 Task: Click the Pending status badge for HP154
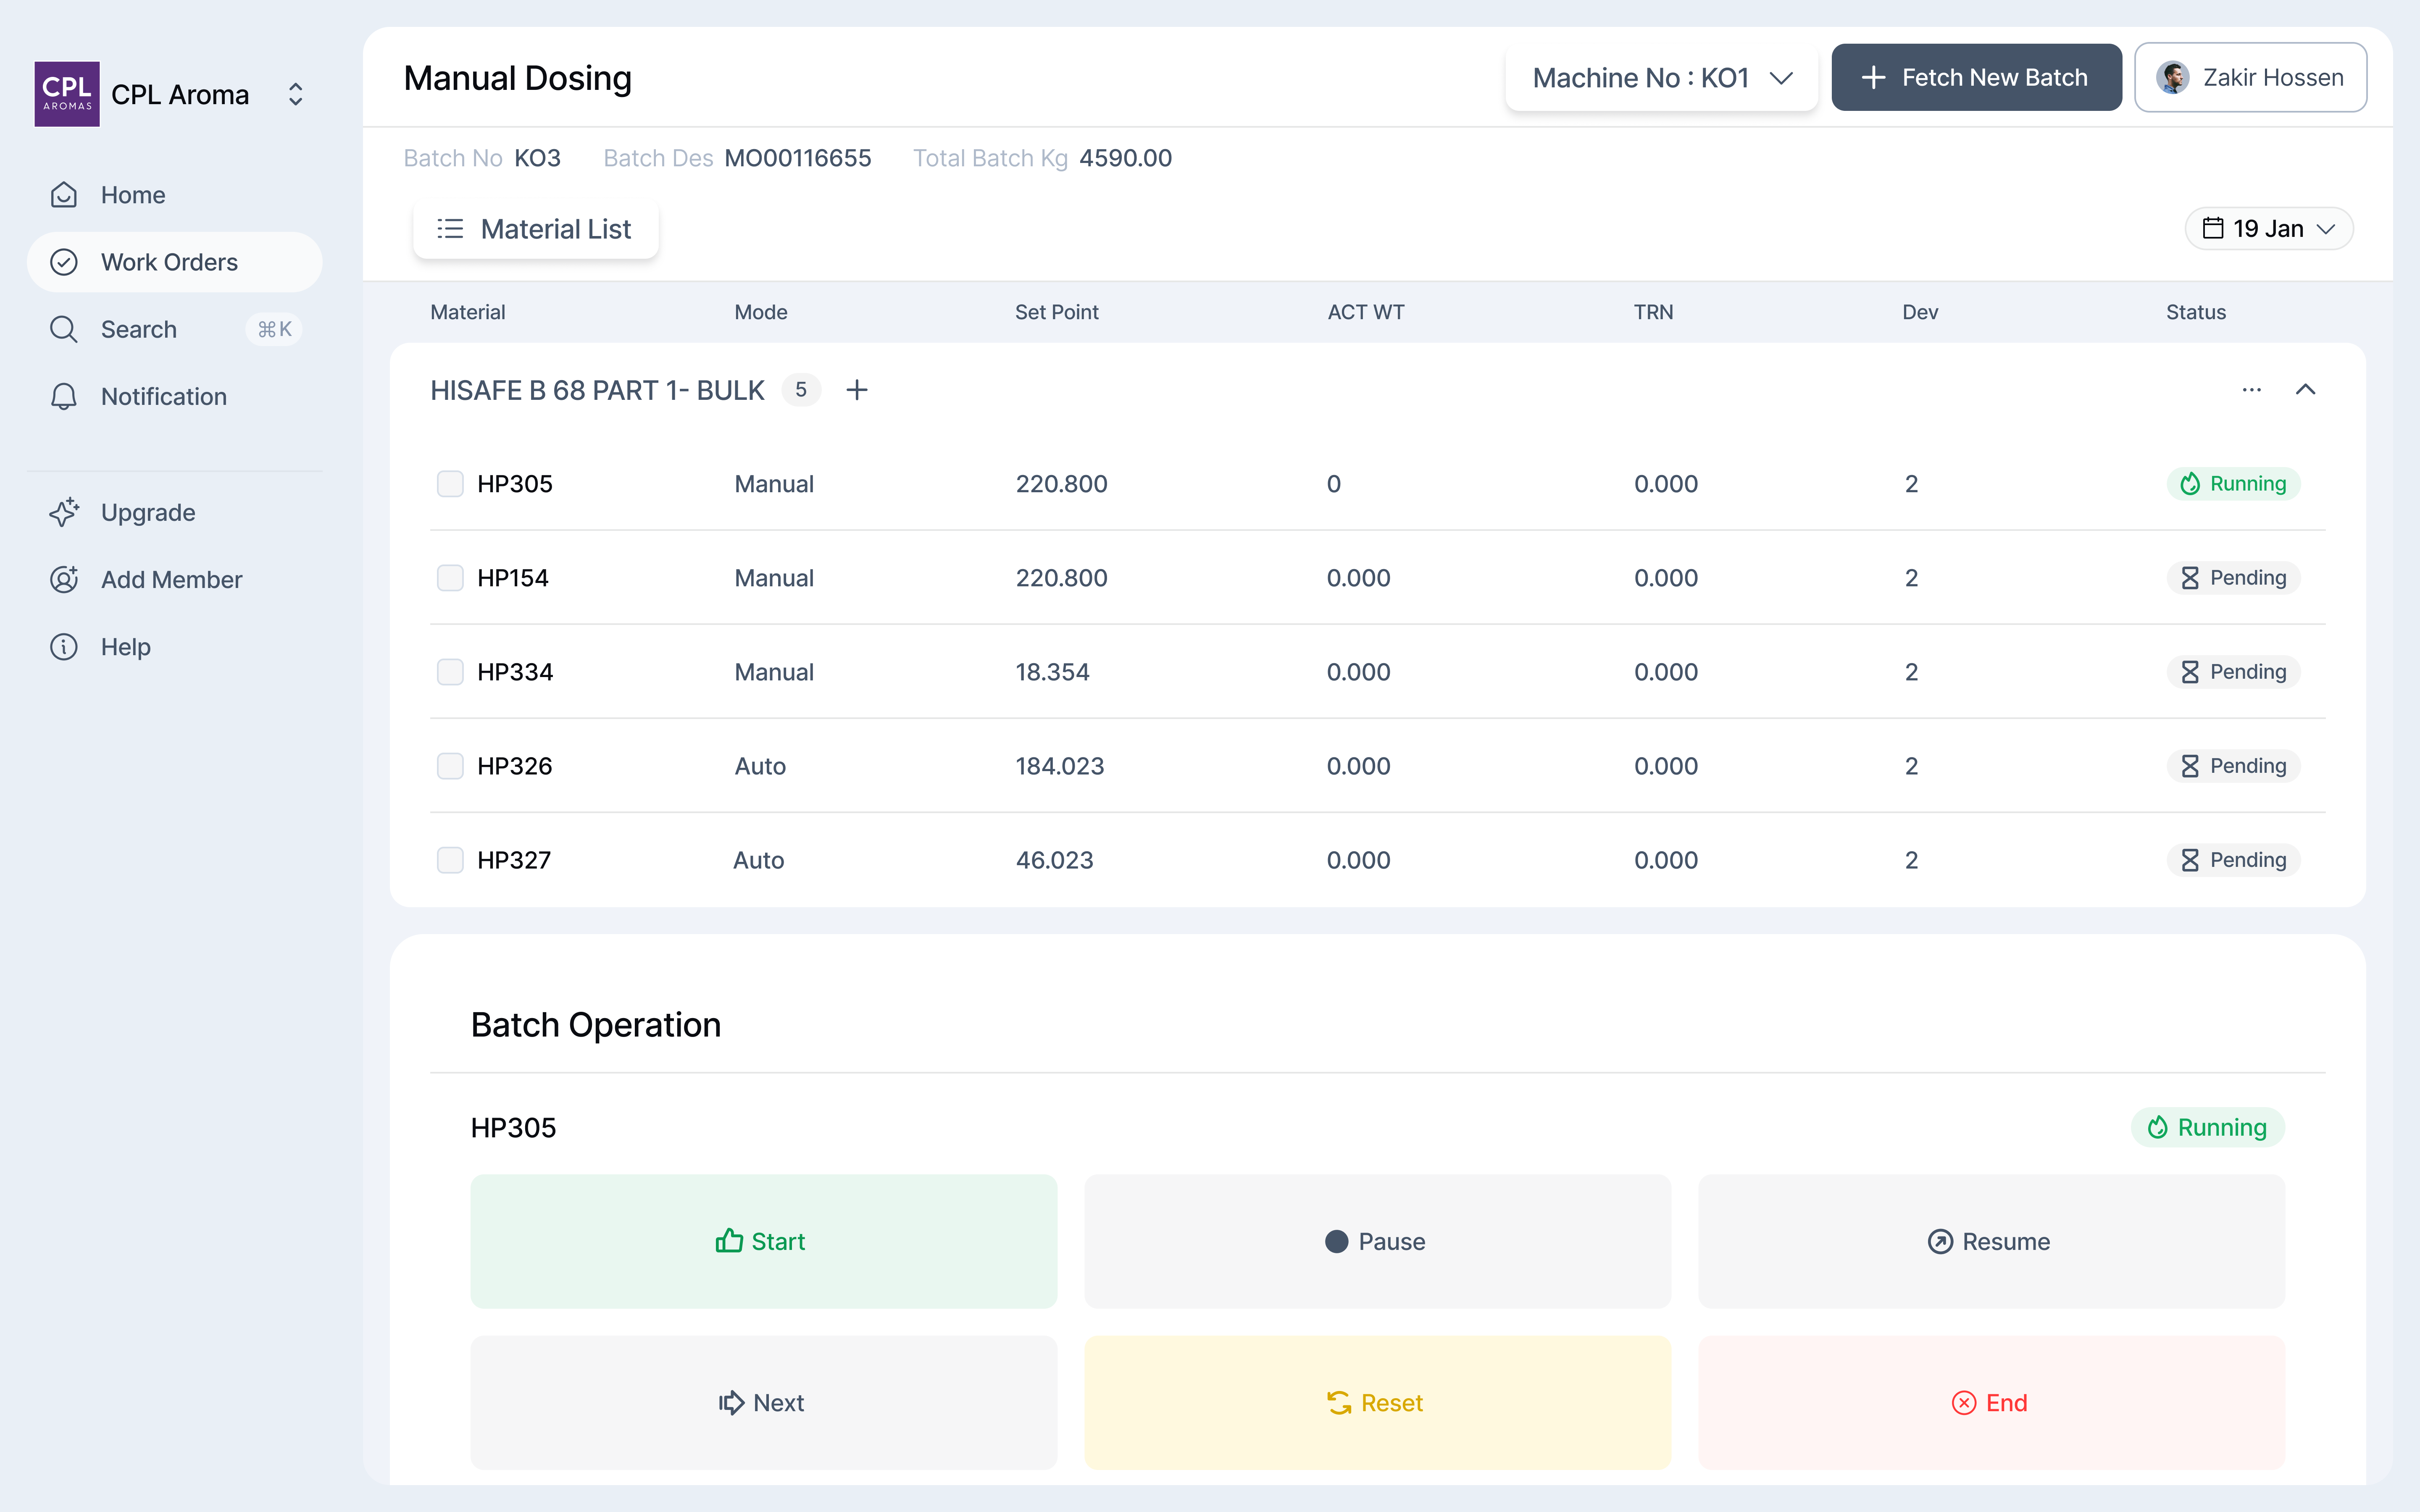tap(2234, 578)
